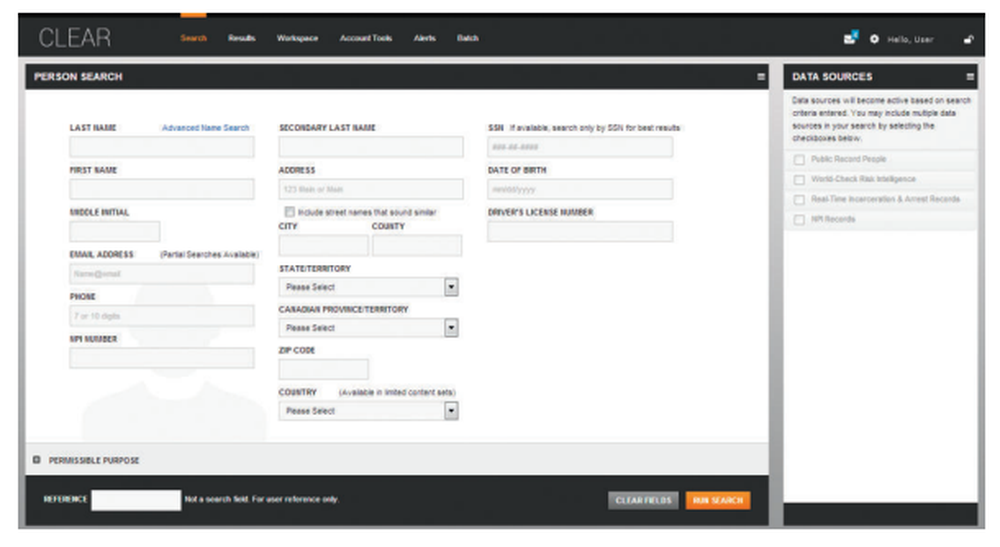This screenshot has height=547, width=1000.
Task: Focus the Zip Code field
Action: (x=323, y=369)
